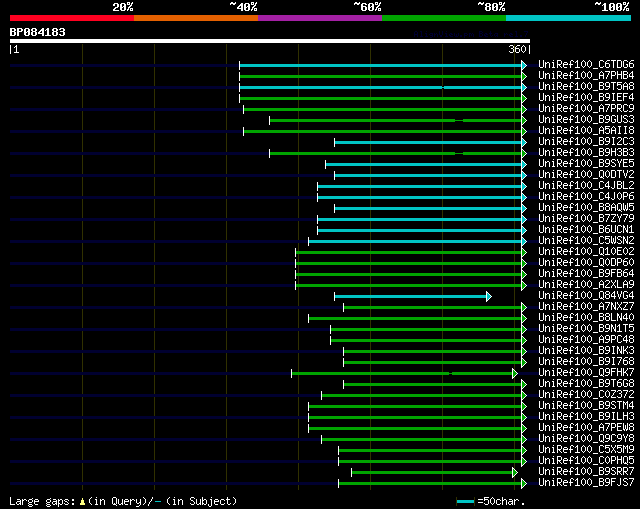The width and height of the screenshot is (640, 509).
Task: Select the UniRef100_C0PHQ5 hit label
Action: [x=586, y=461]
